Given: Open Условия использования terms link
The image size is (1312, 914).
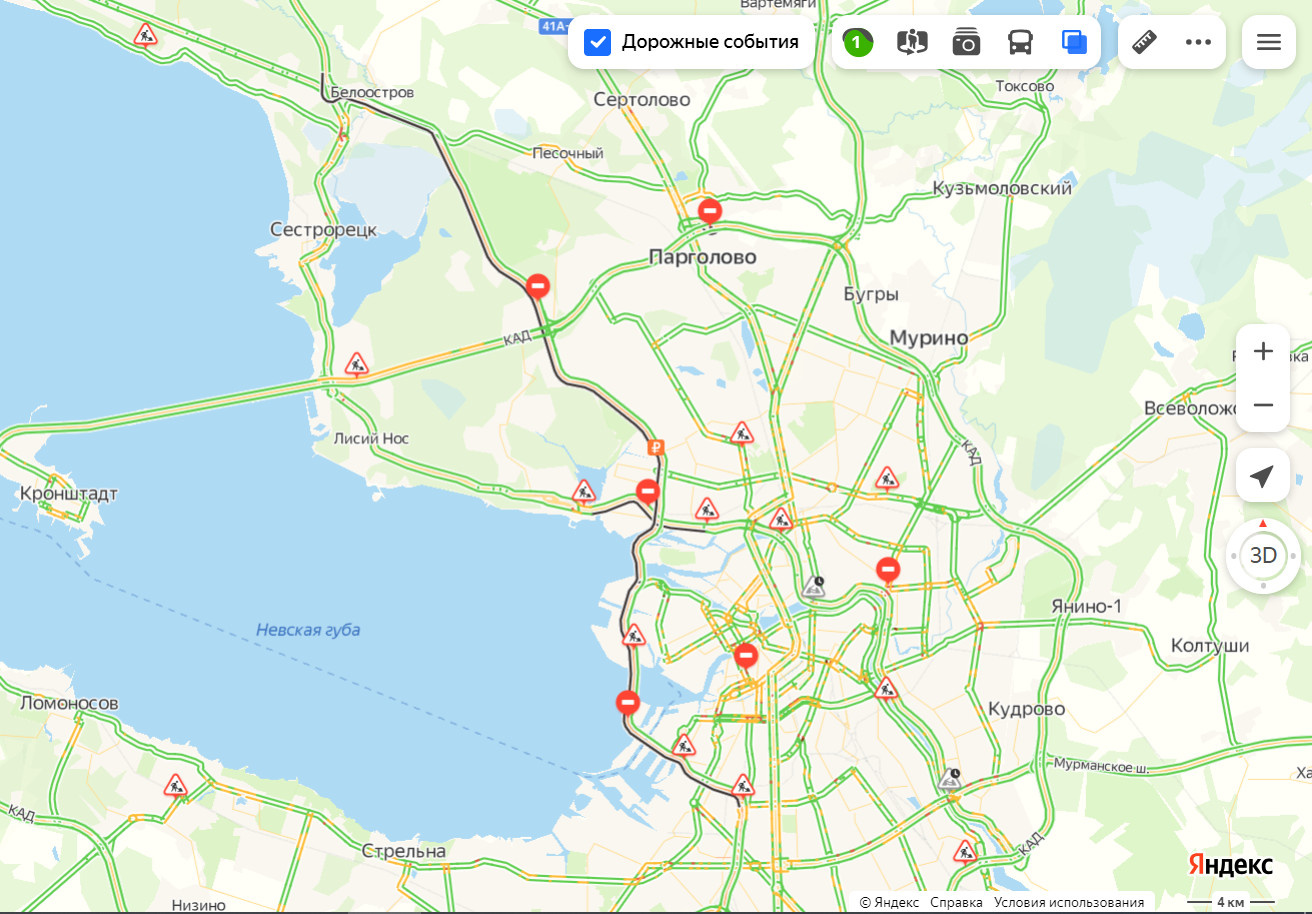Looking at the screenshot, I should coord(1069,902).
